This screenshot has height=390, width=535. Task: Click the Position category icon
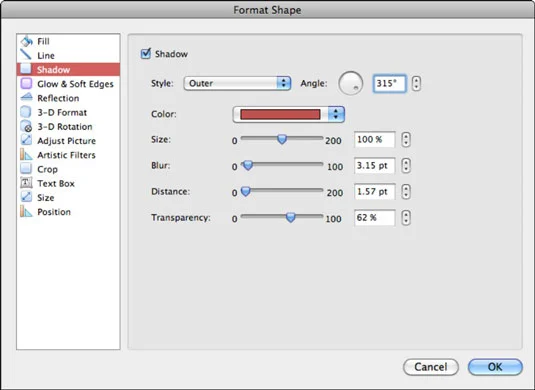tap(26, 212)
